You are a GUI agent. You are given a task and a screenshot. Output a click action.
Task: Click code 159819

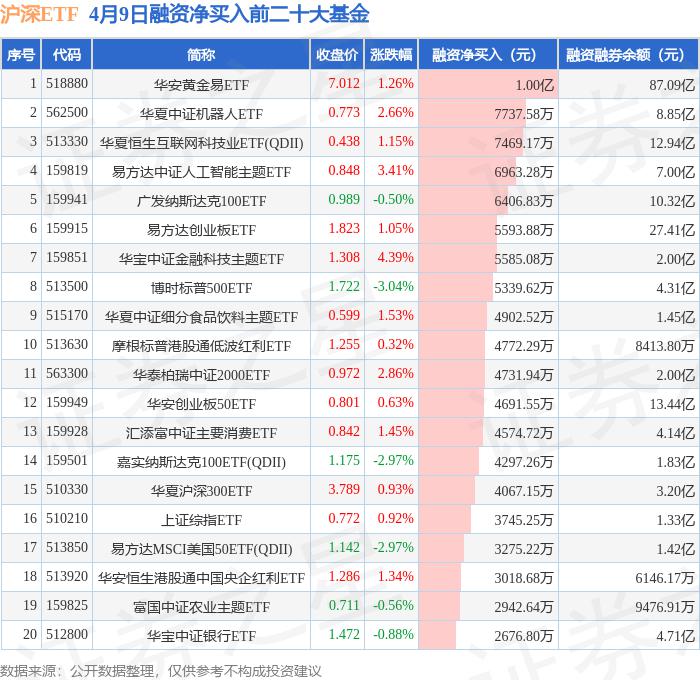[67, 171]
